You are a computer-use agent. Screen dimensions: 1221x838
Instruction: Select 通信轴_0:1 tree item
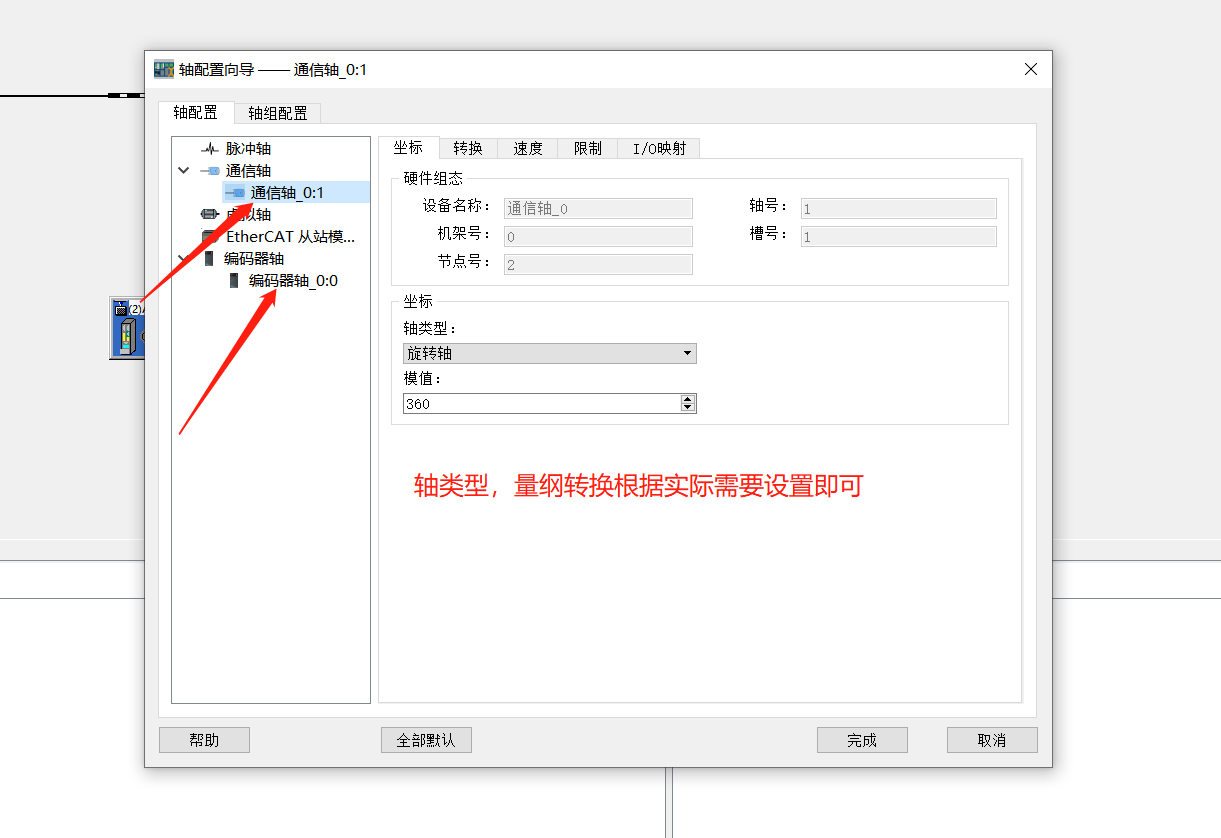(x=288, y=193)
